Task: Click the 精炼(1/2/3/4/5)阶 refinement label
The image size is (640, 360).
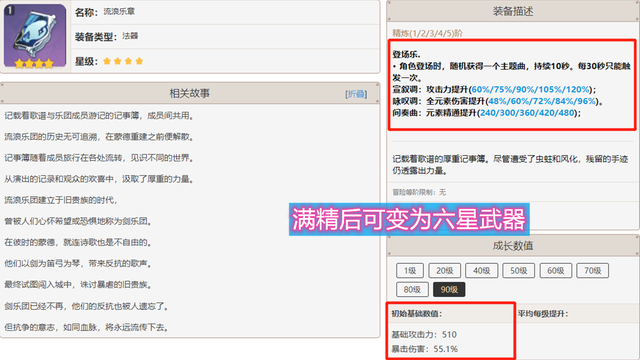Action: pos(427,33)
